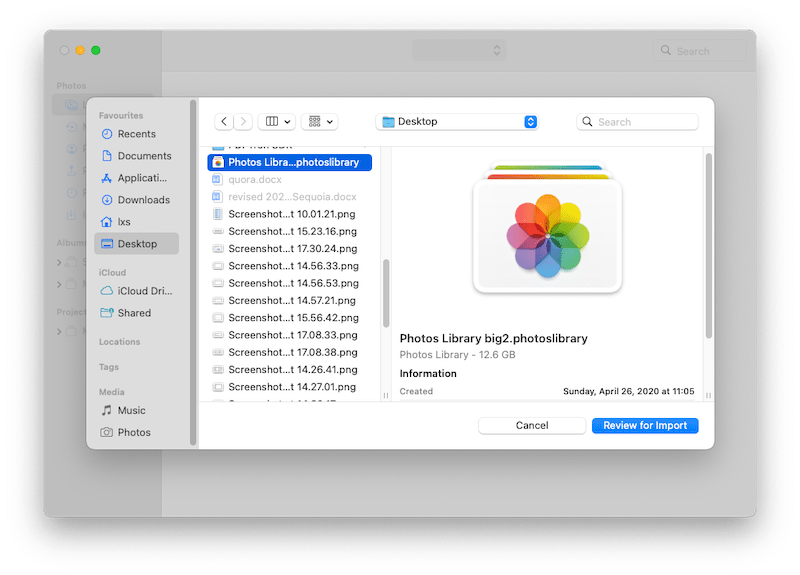The image size is (800, 575).
Task: Select Downloads in the sidebar
Action: point(136,199)
